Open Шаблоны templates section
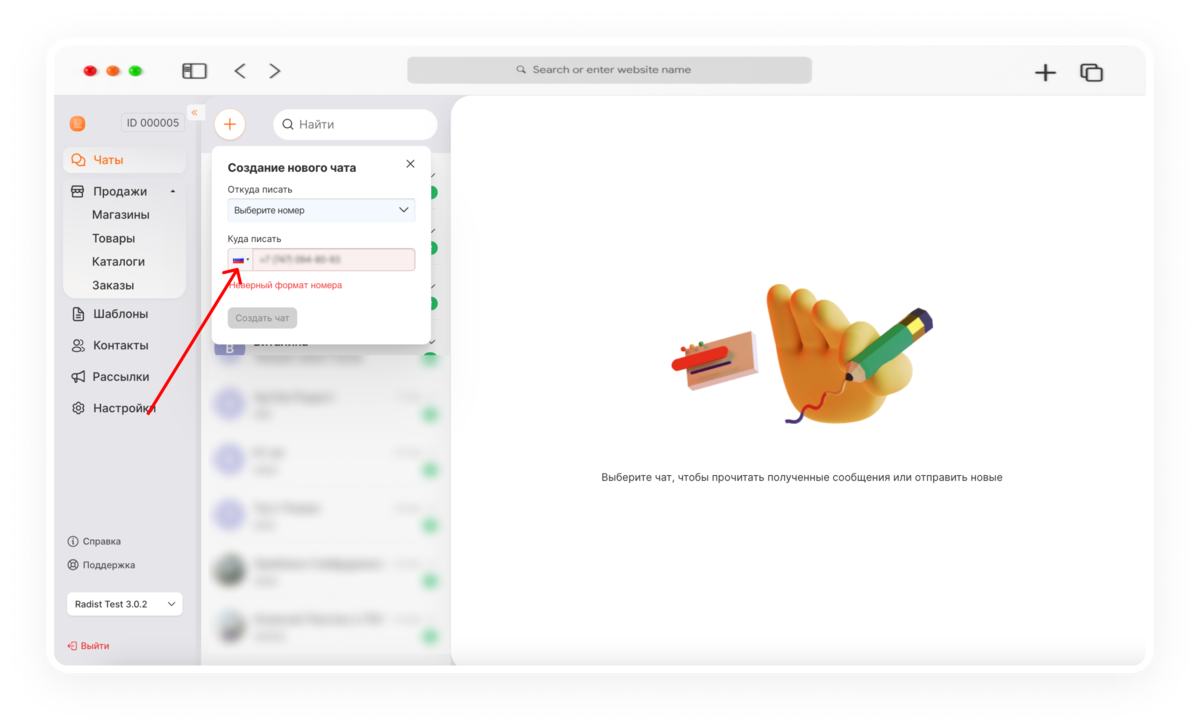1200x728 pixels. click(120, 314)
